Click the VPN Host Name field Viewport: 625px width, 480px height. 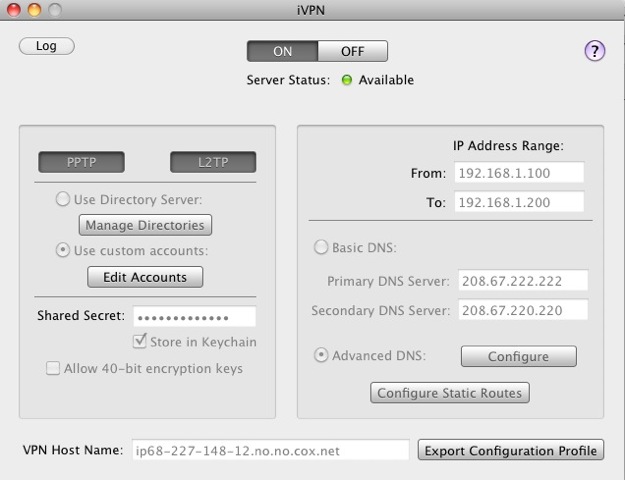pyautogui.click(x=271, y=450)
